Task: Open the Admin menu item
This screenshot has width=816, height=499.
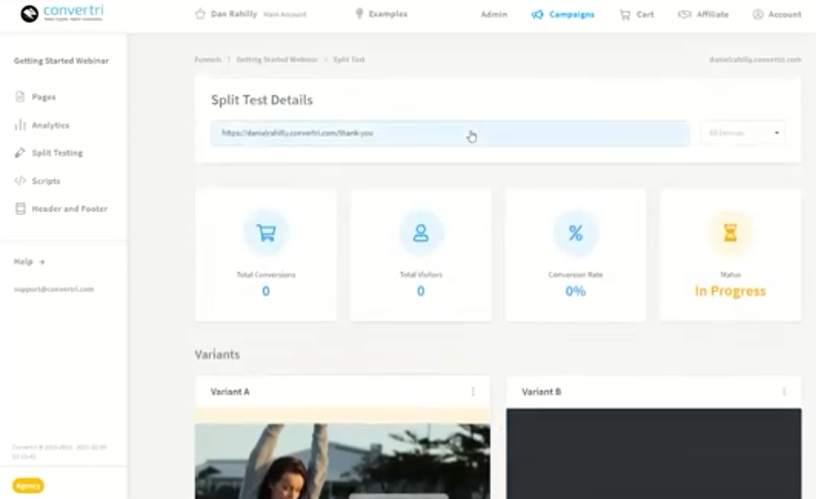Action: [x=494, y=15]
